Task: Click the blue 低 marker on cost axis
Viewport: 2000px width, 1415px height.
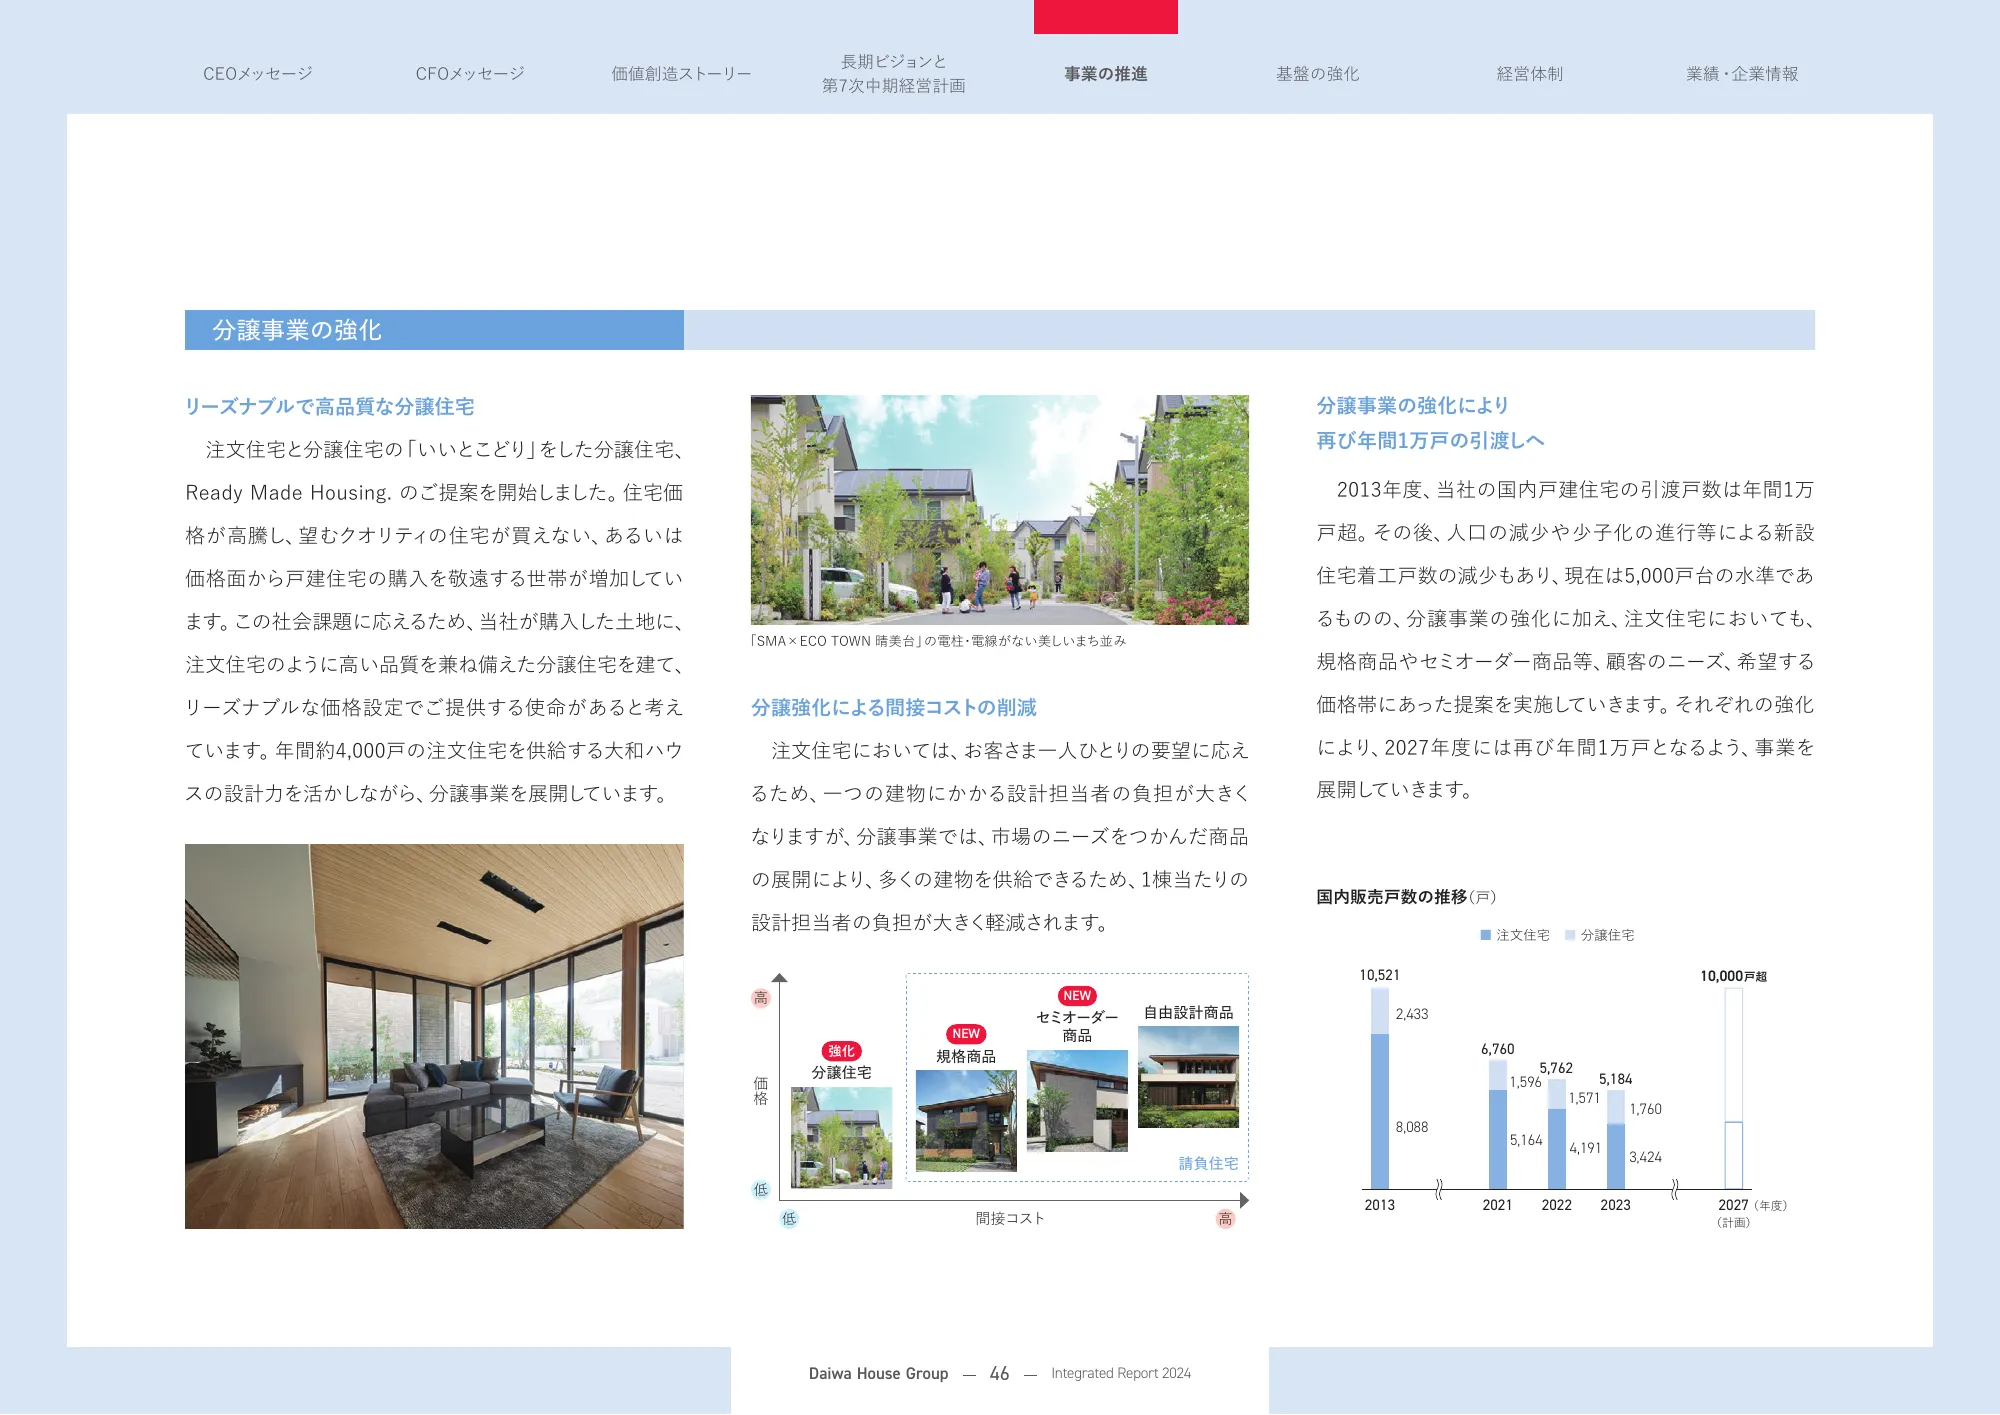Action: (x=789, y=1218)
